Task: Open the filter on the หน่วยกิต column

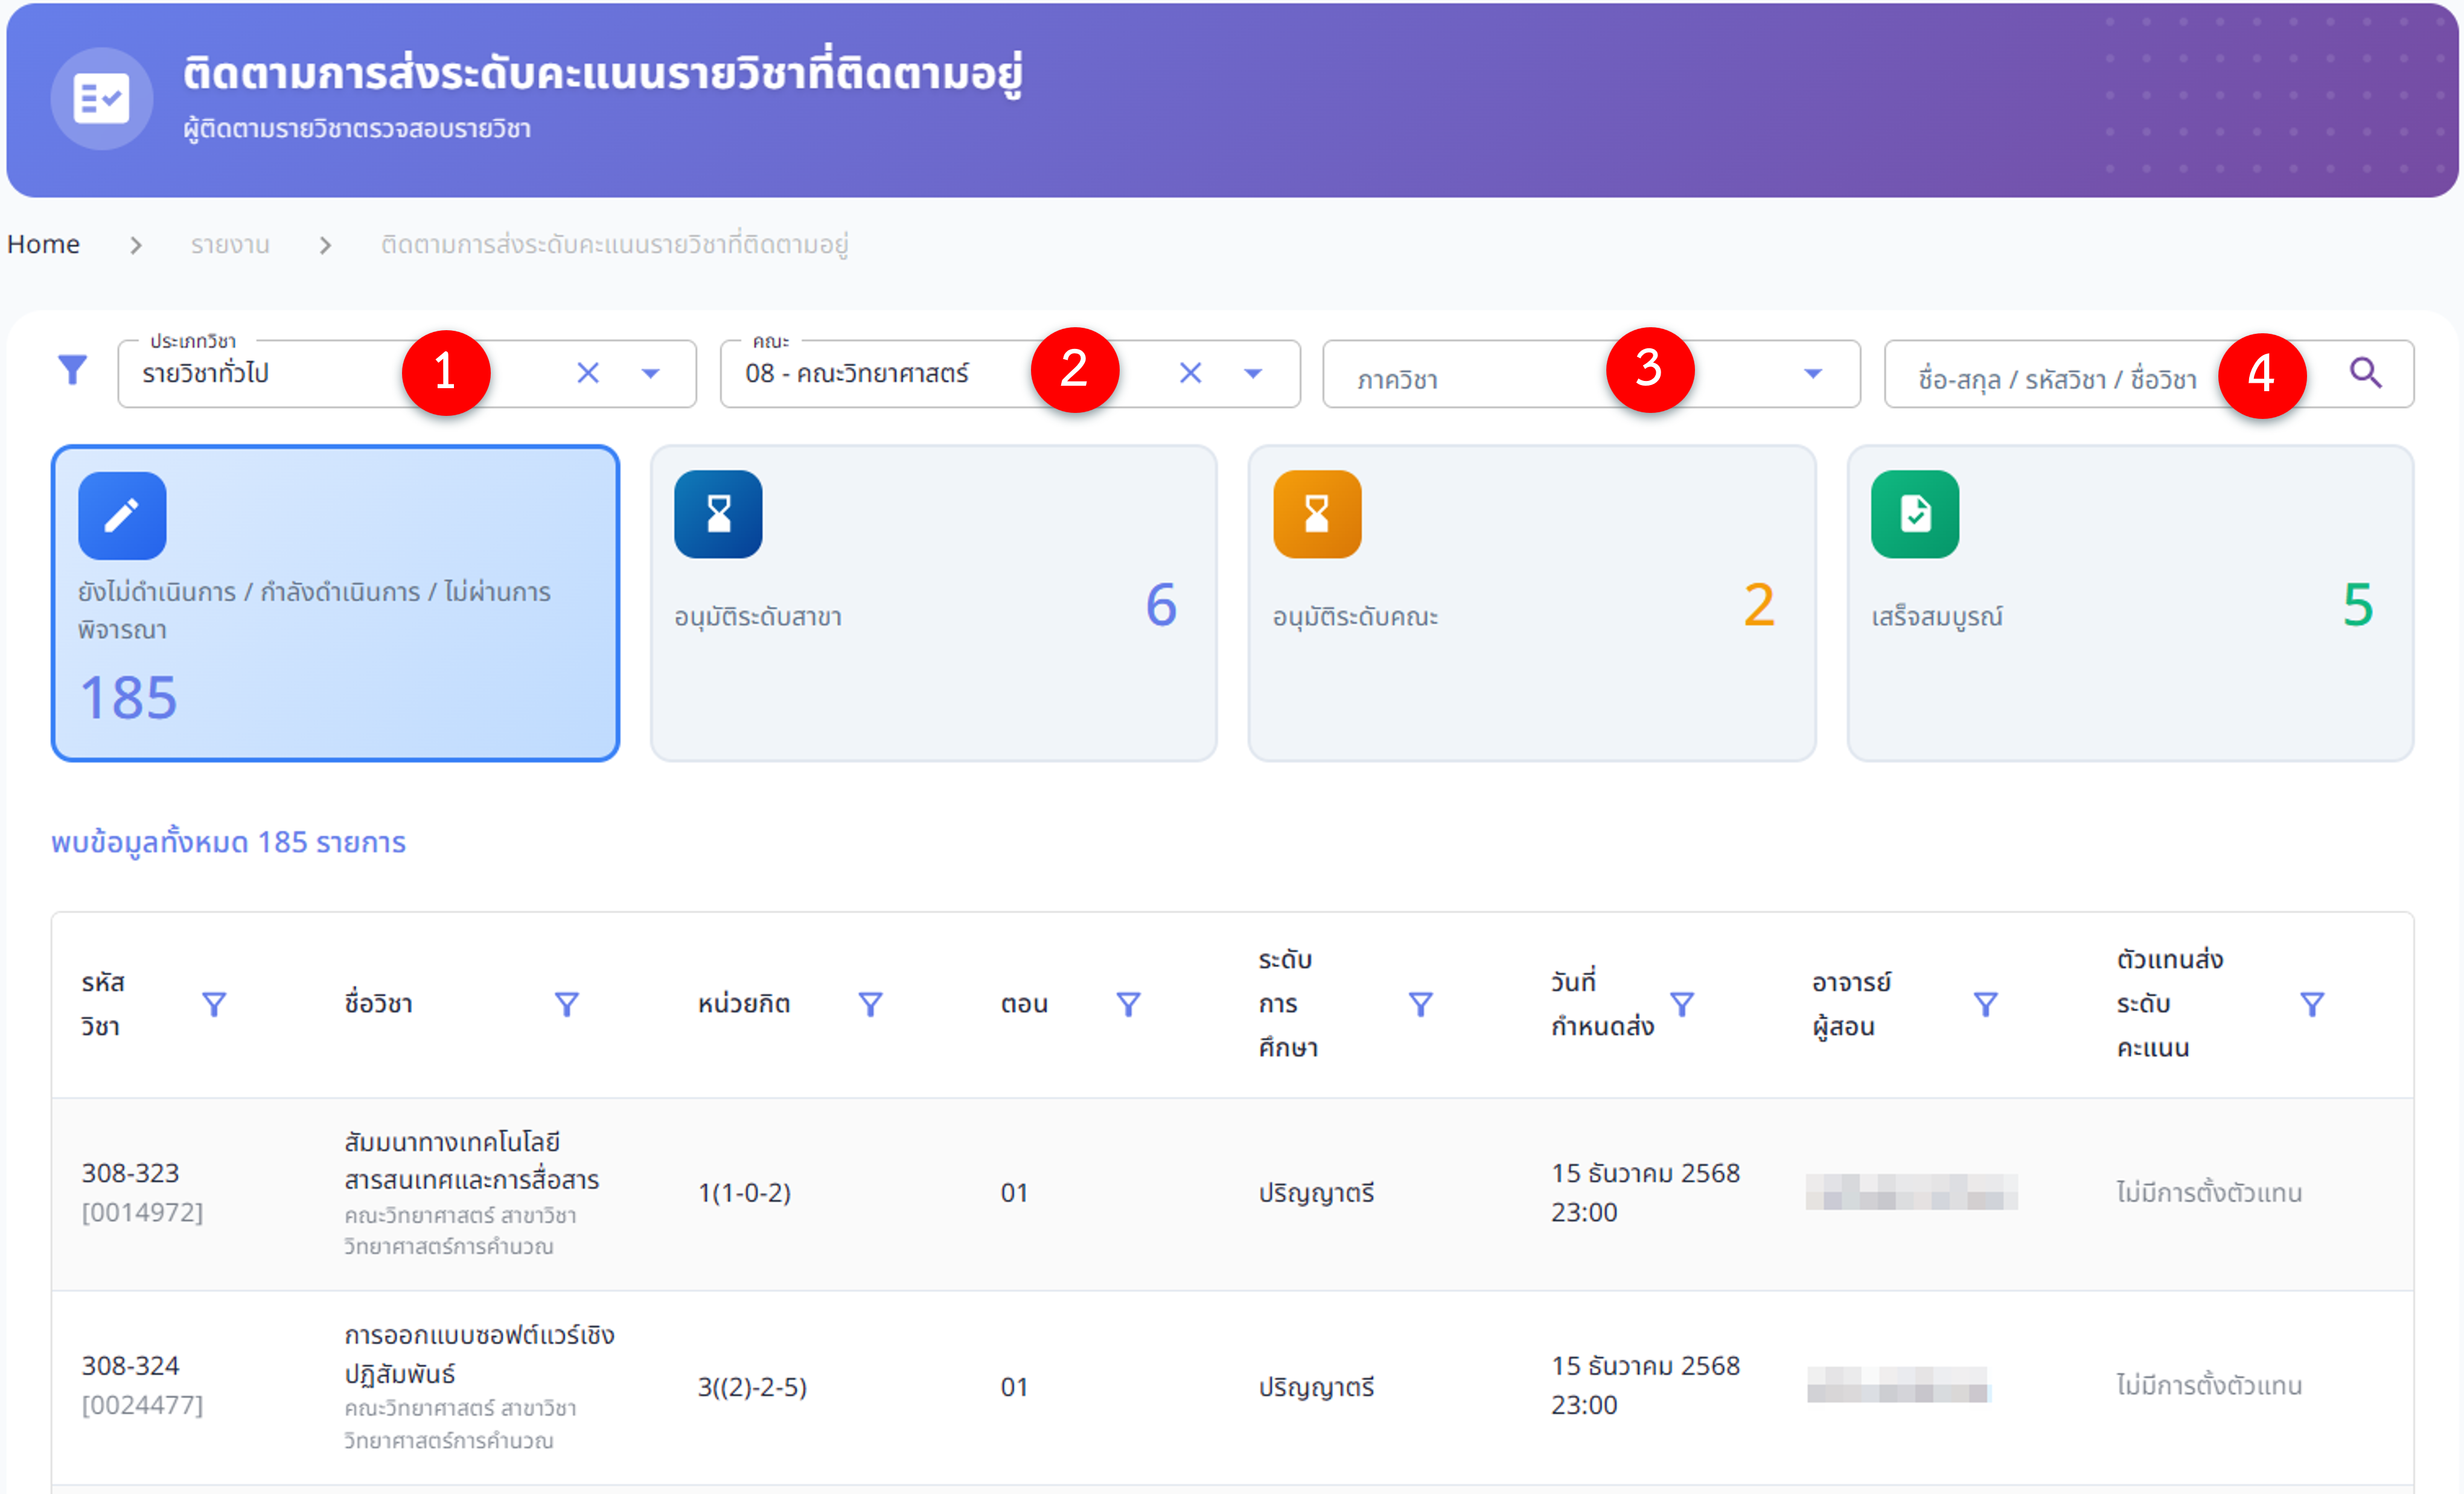Action: [x=870, y=1003]
